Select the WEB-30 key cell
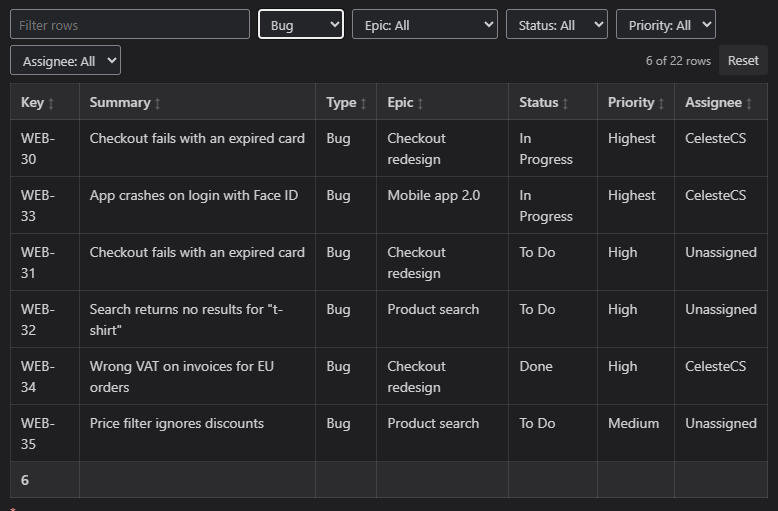This screenshot has width=778, height=511. (x=45, y=148)
